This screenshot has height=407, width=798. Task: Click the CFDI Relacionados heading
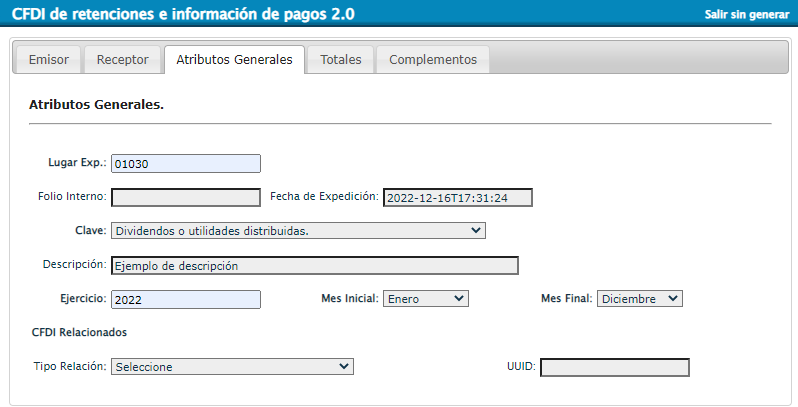[x=79, y=332]
